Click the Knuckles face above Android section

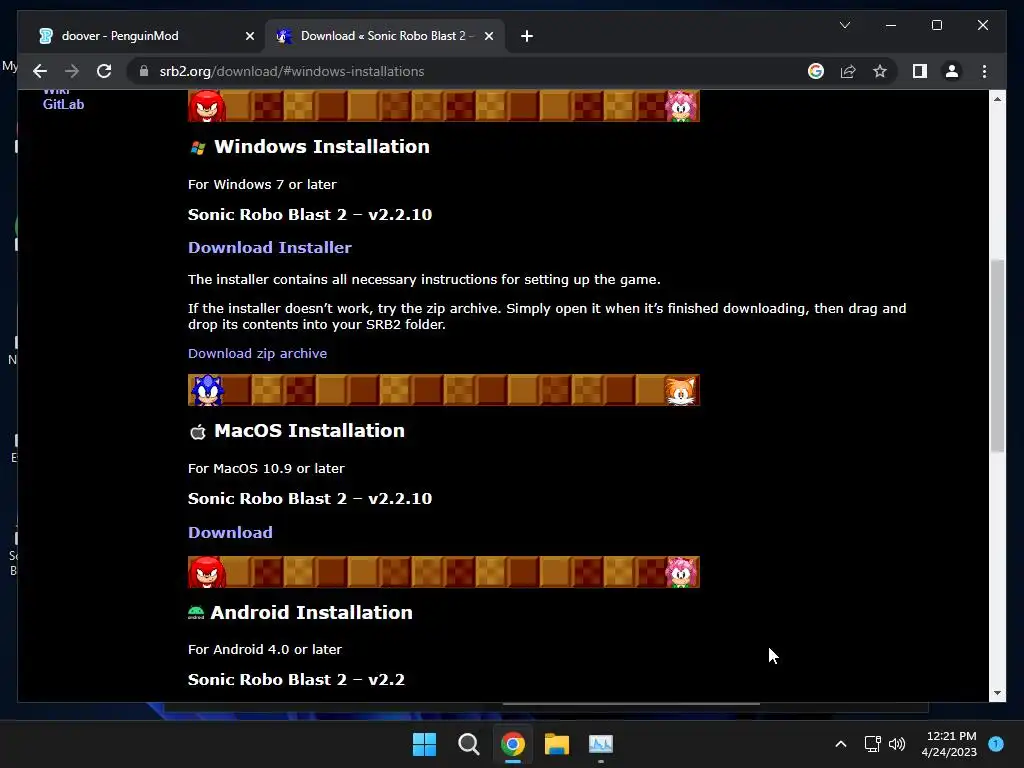[207, 572]
